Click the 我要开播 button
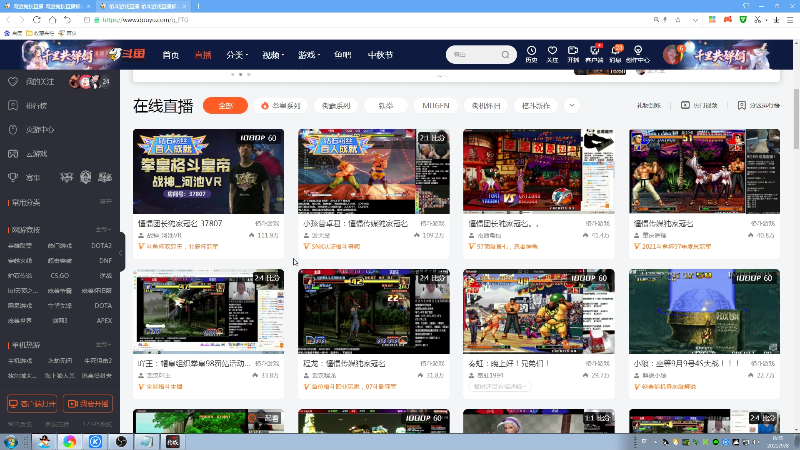Screen dimensions: 800x450 click(x=88, y=404)
